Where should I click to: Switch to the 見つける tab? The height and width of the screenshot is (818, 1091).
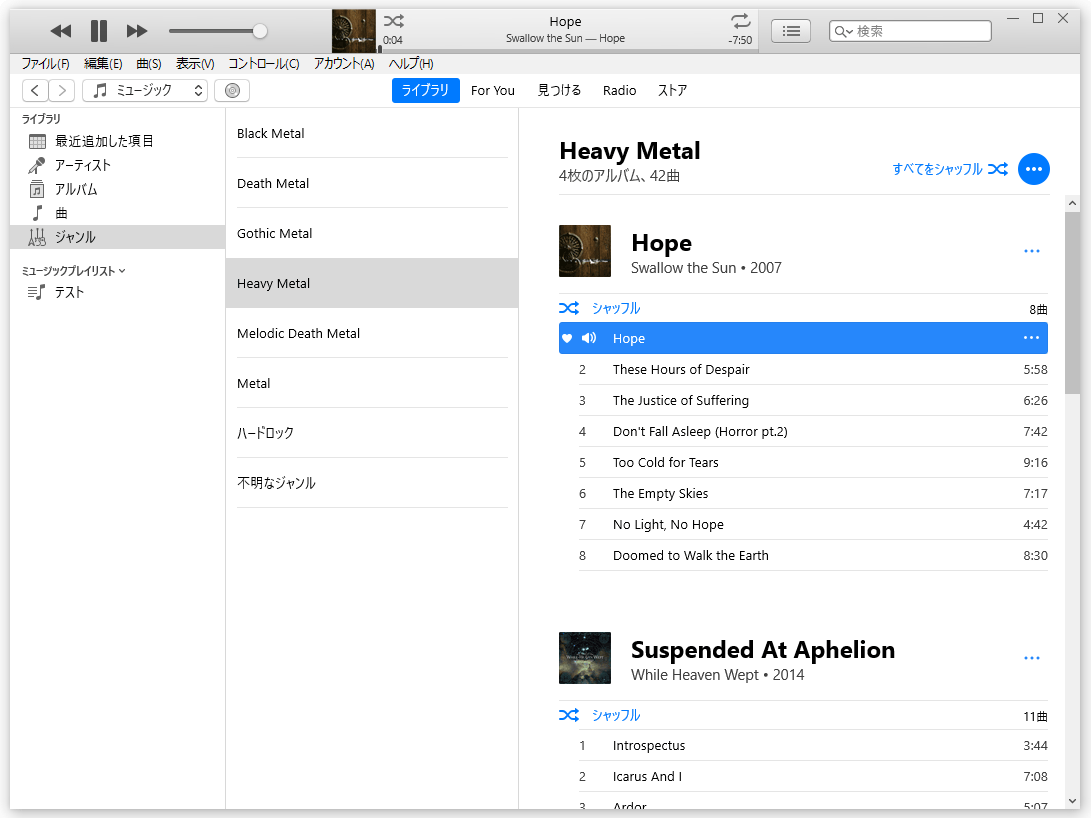[x=559, y=90]
